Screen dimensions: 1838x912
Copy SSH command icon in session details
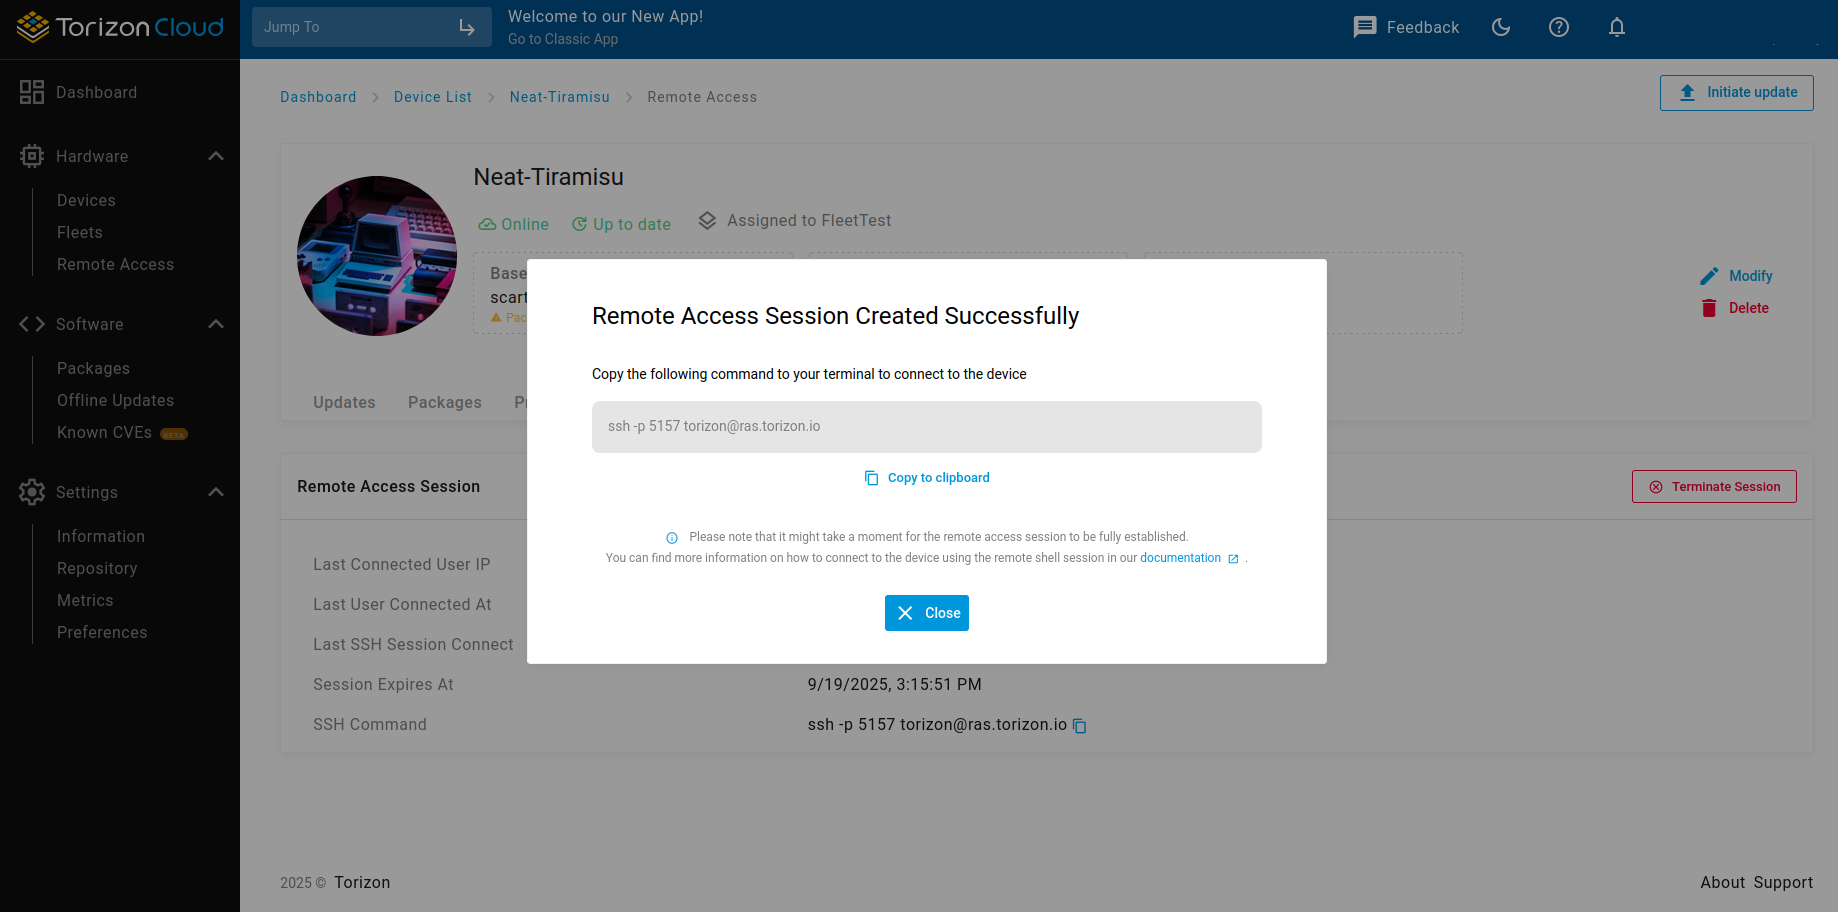point(1080,726)
